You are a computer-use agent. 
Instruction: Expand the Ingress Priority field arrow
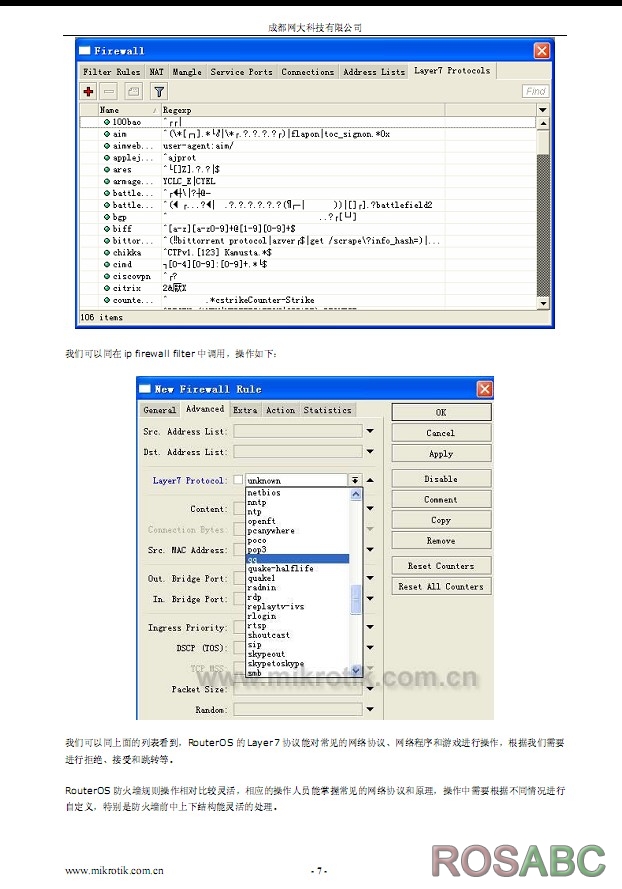(370, 626)
